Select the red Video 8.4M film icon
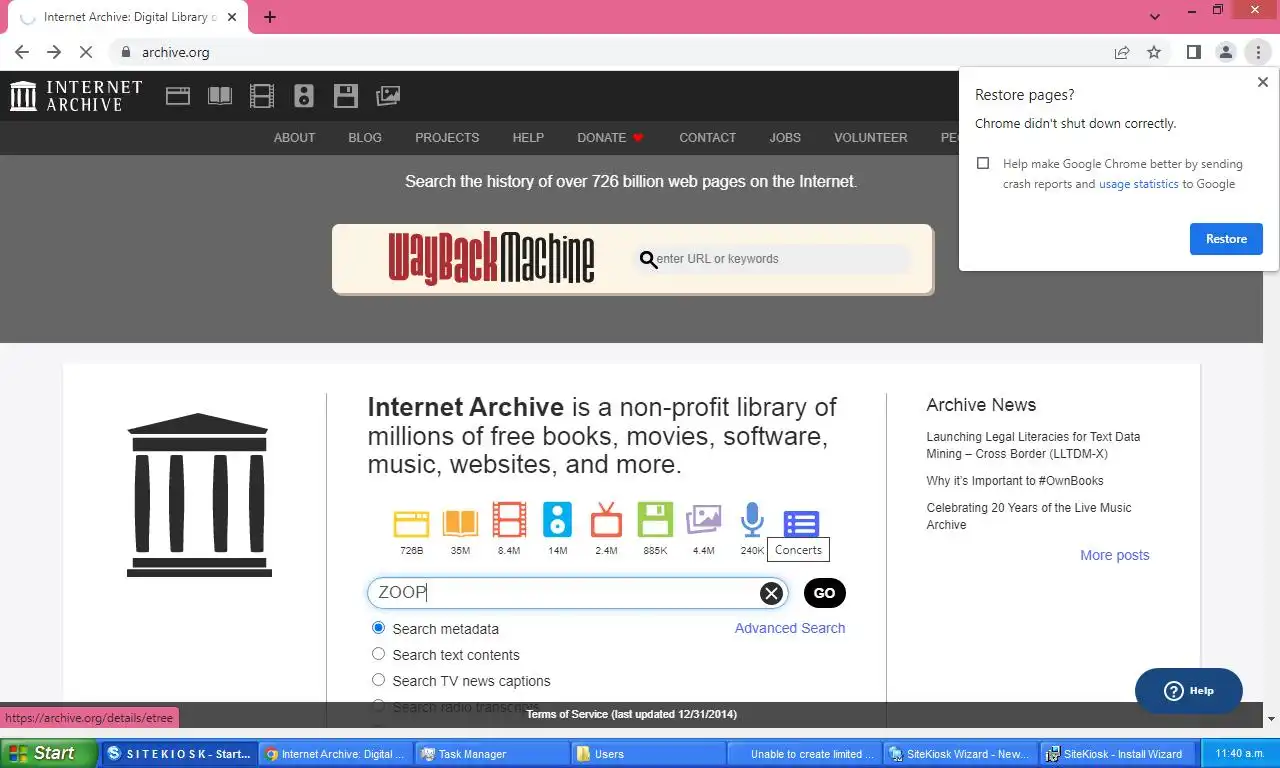The height and width of the screenshot is (768, 1280). 509,521
